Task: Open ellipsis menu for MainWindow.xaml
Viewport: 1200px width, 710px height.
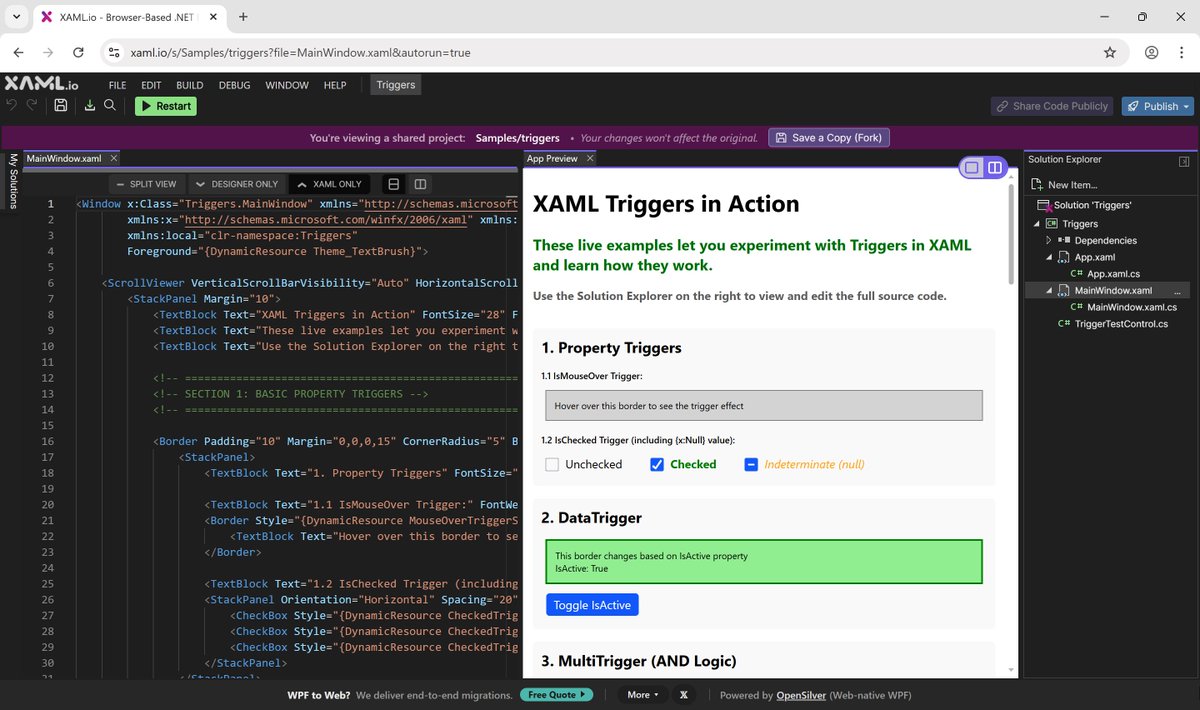Action: click(x=1176, y=291)
